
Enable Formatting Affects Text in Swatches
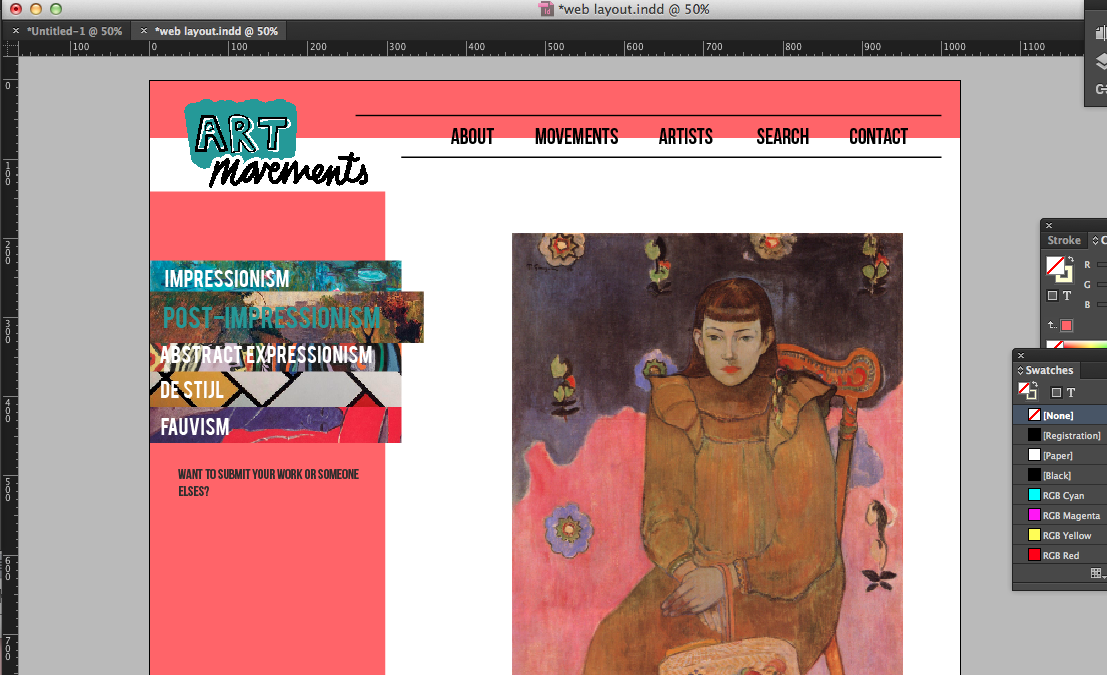tap(1071, 393)
